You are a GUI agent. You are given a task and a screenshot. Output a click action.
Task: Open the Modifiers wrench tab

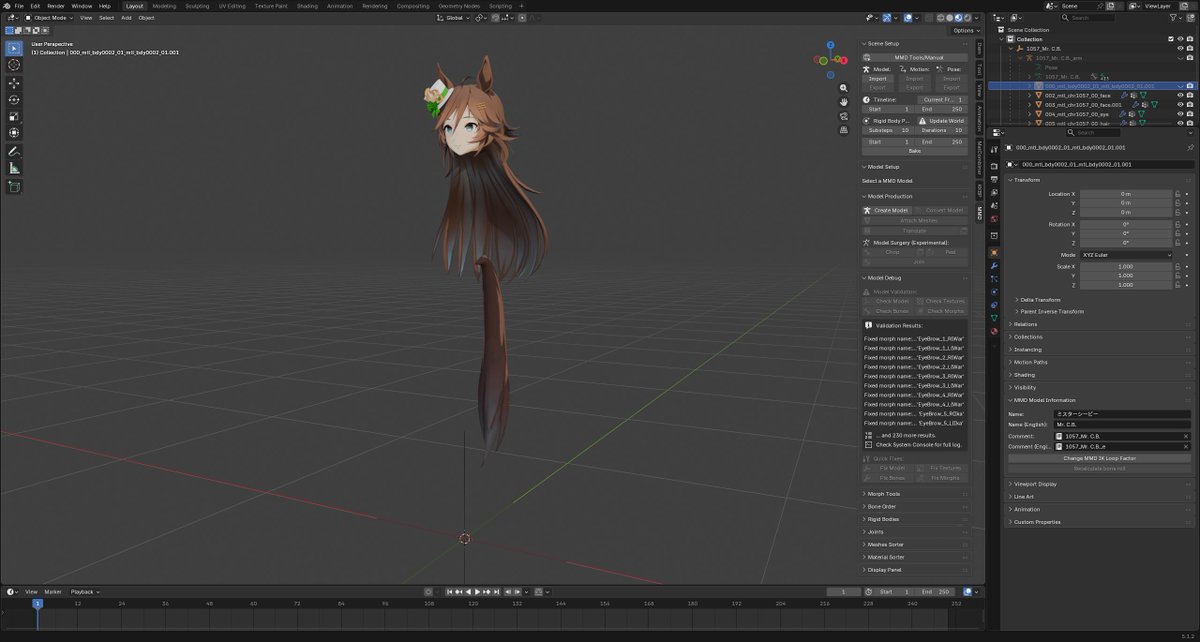click(994, 266)
